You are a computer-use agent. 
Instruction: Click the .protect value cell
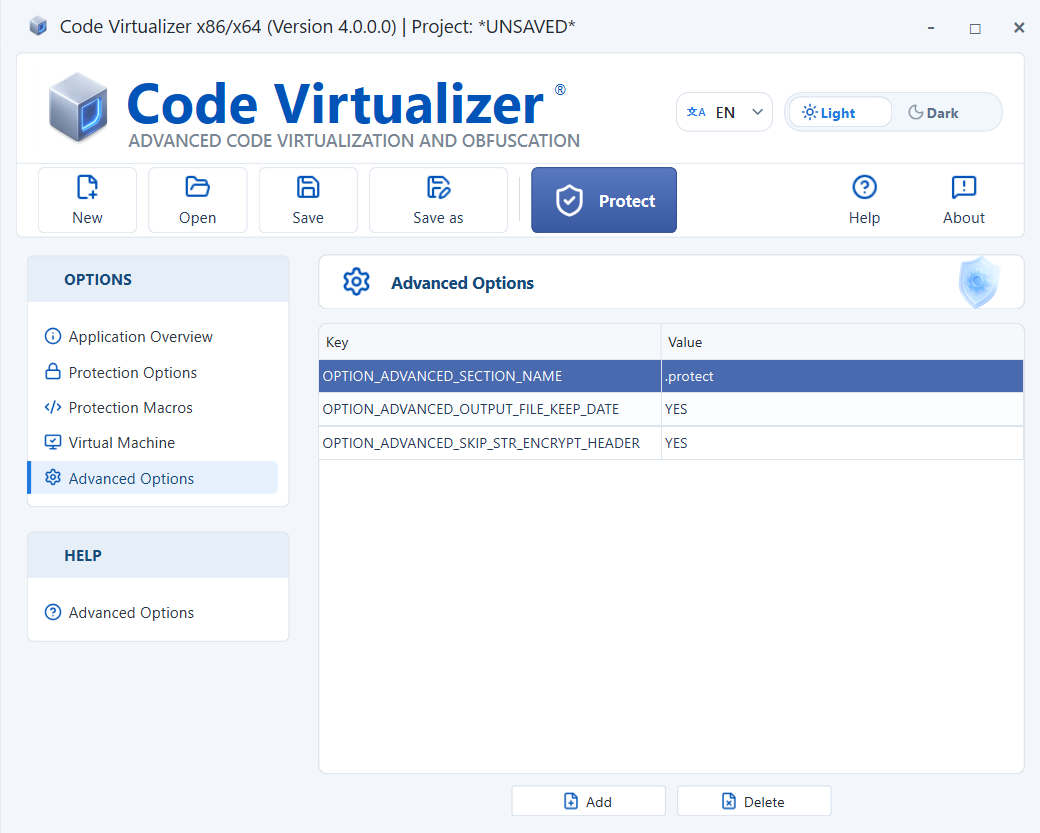click(842, 376)
